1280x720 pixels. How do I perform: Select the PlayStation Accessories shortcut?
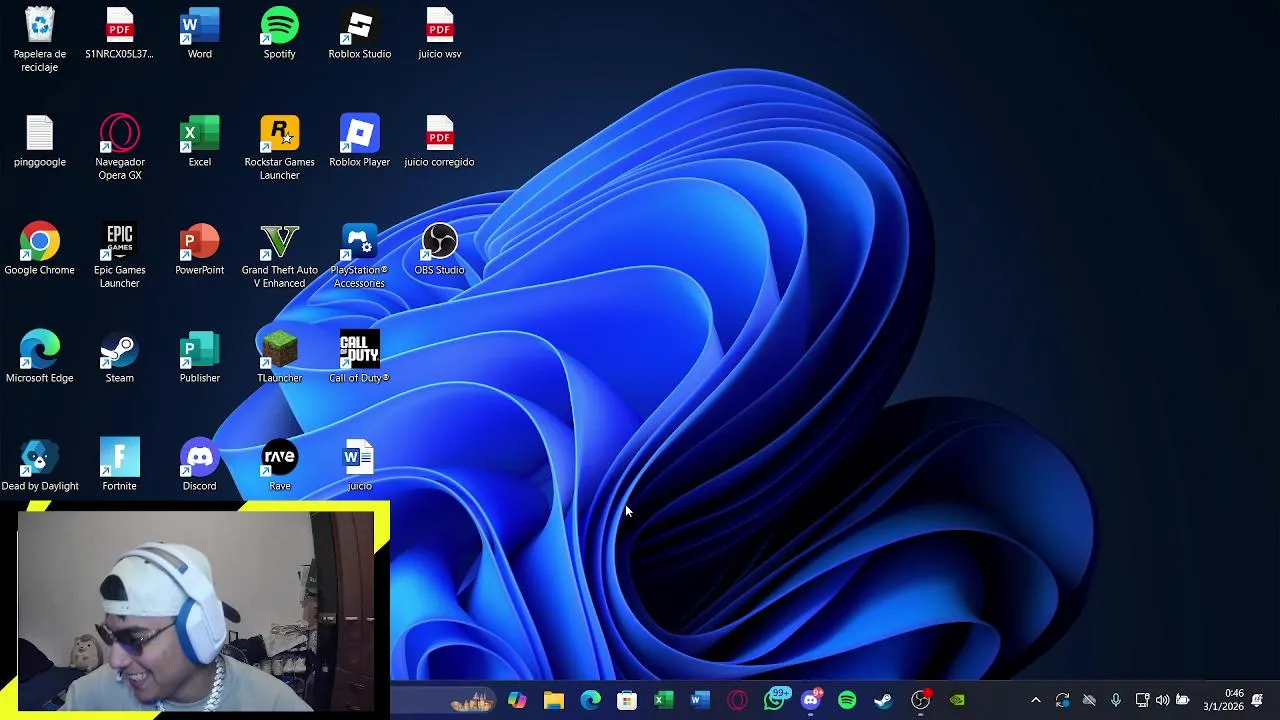360,255
